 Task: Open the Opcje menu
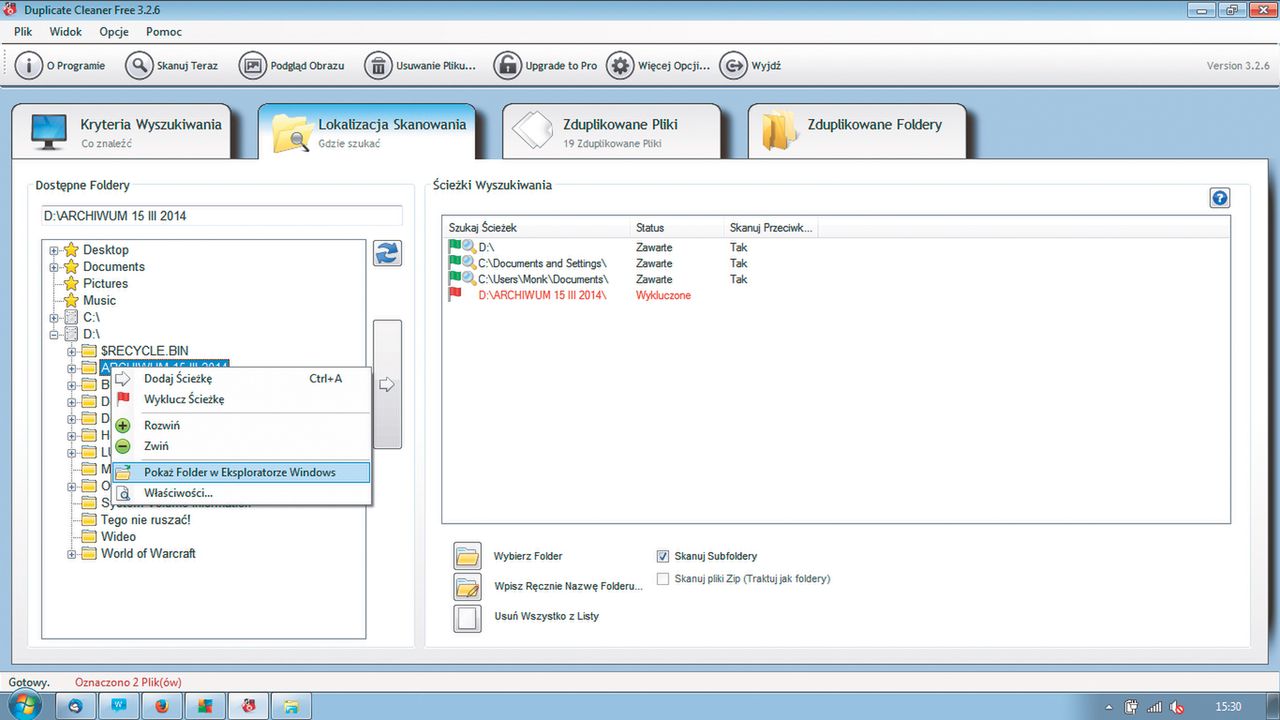coord(114,31)
